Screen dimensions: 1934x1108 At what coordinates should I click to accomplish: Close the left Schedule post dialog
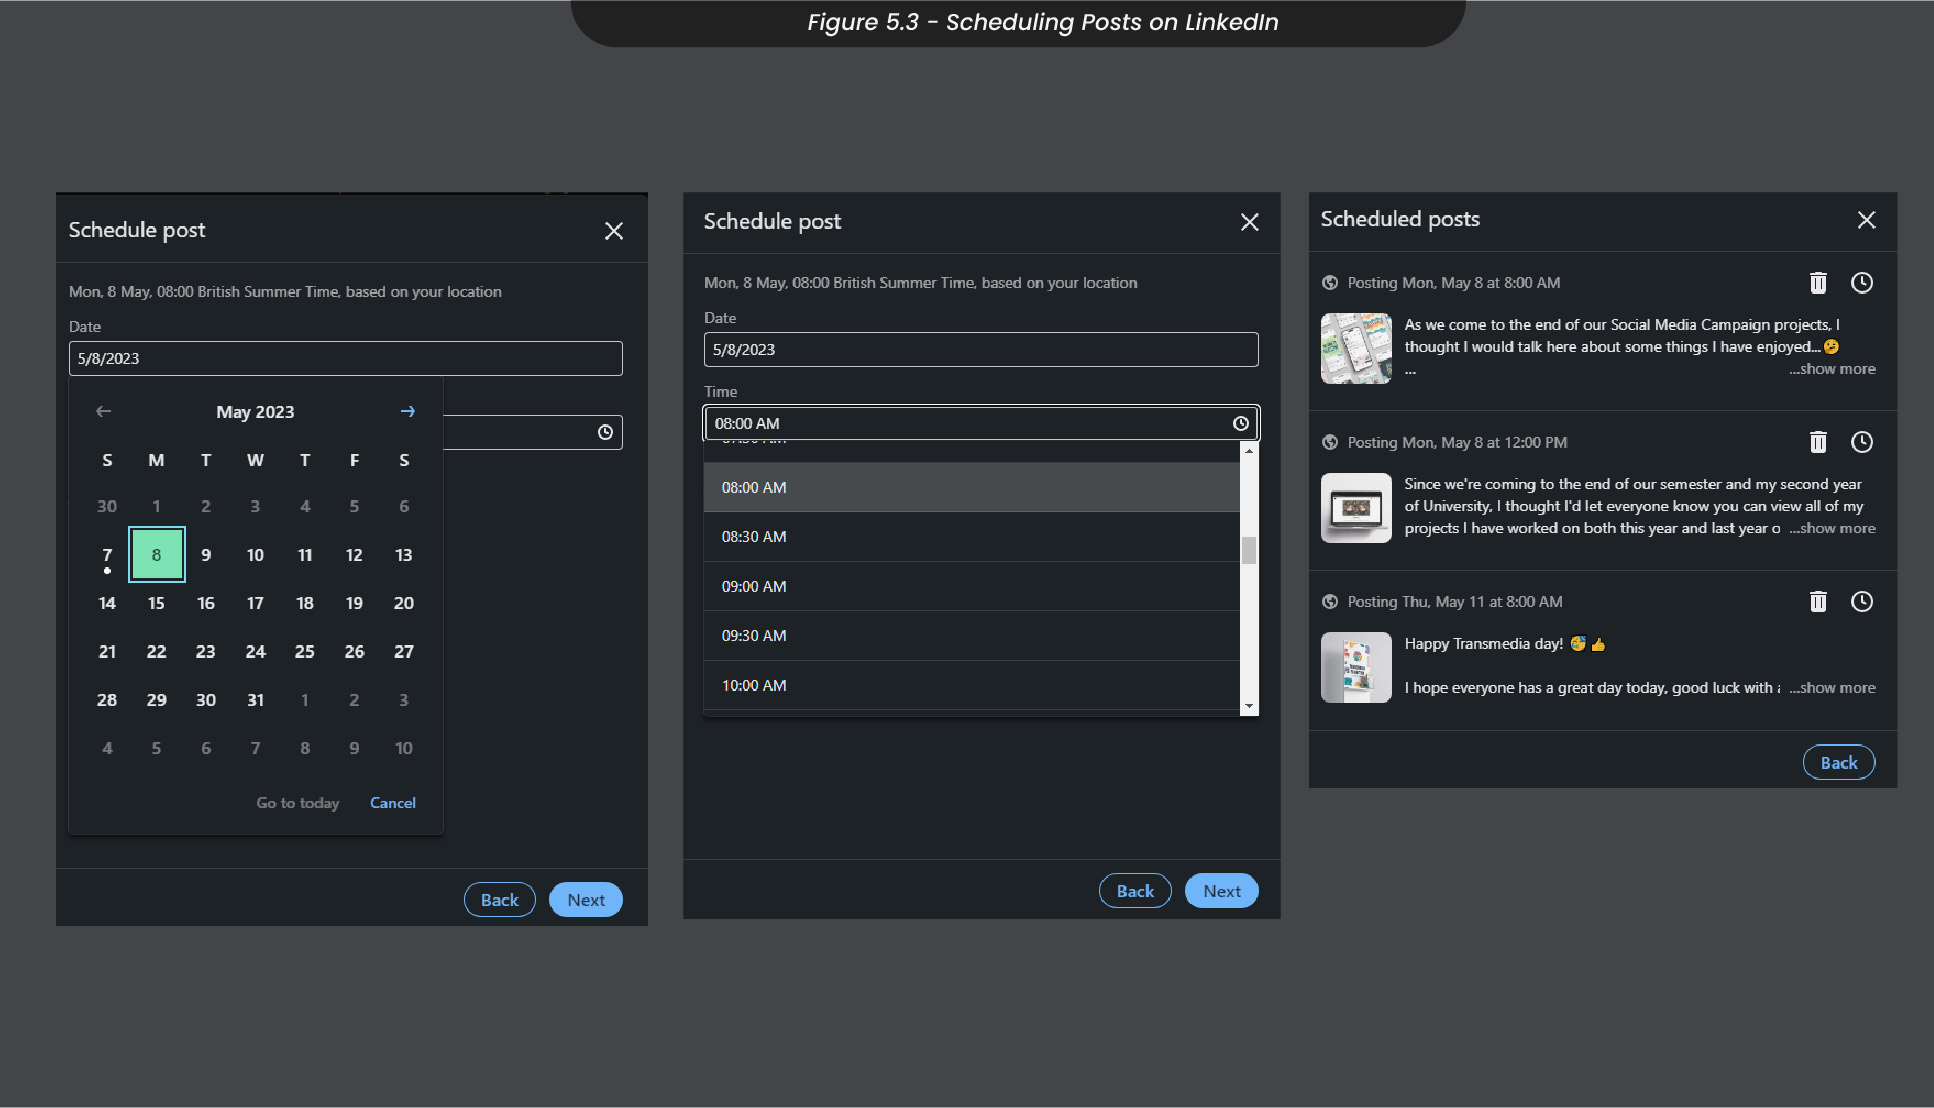click(x=614, y=231)
